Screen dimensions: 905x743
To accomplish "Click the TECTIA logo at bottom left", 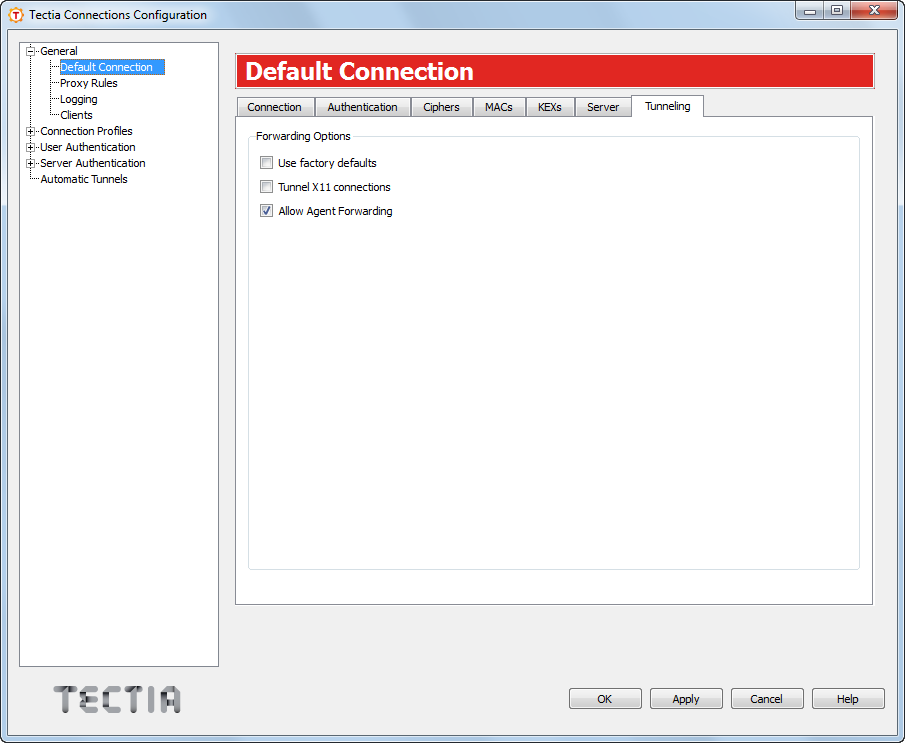I will coord(116,700).
